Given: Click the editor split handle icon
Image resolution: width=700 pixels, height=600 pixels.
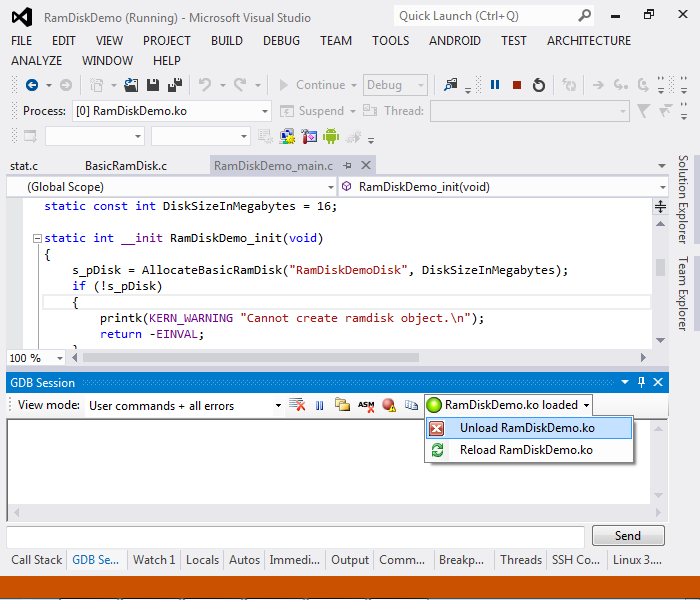Looking at the screenshot, I should pyautogui.click(x=660, y=206).
